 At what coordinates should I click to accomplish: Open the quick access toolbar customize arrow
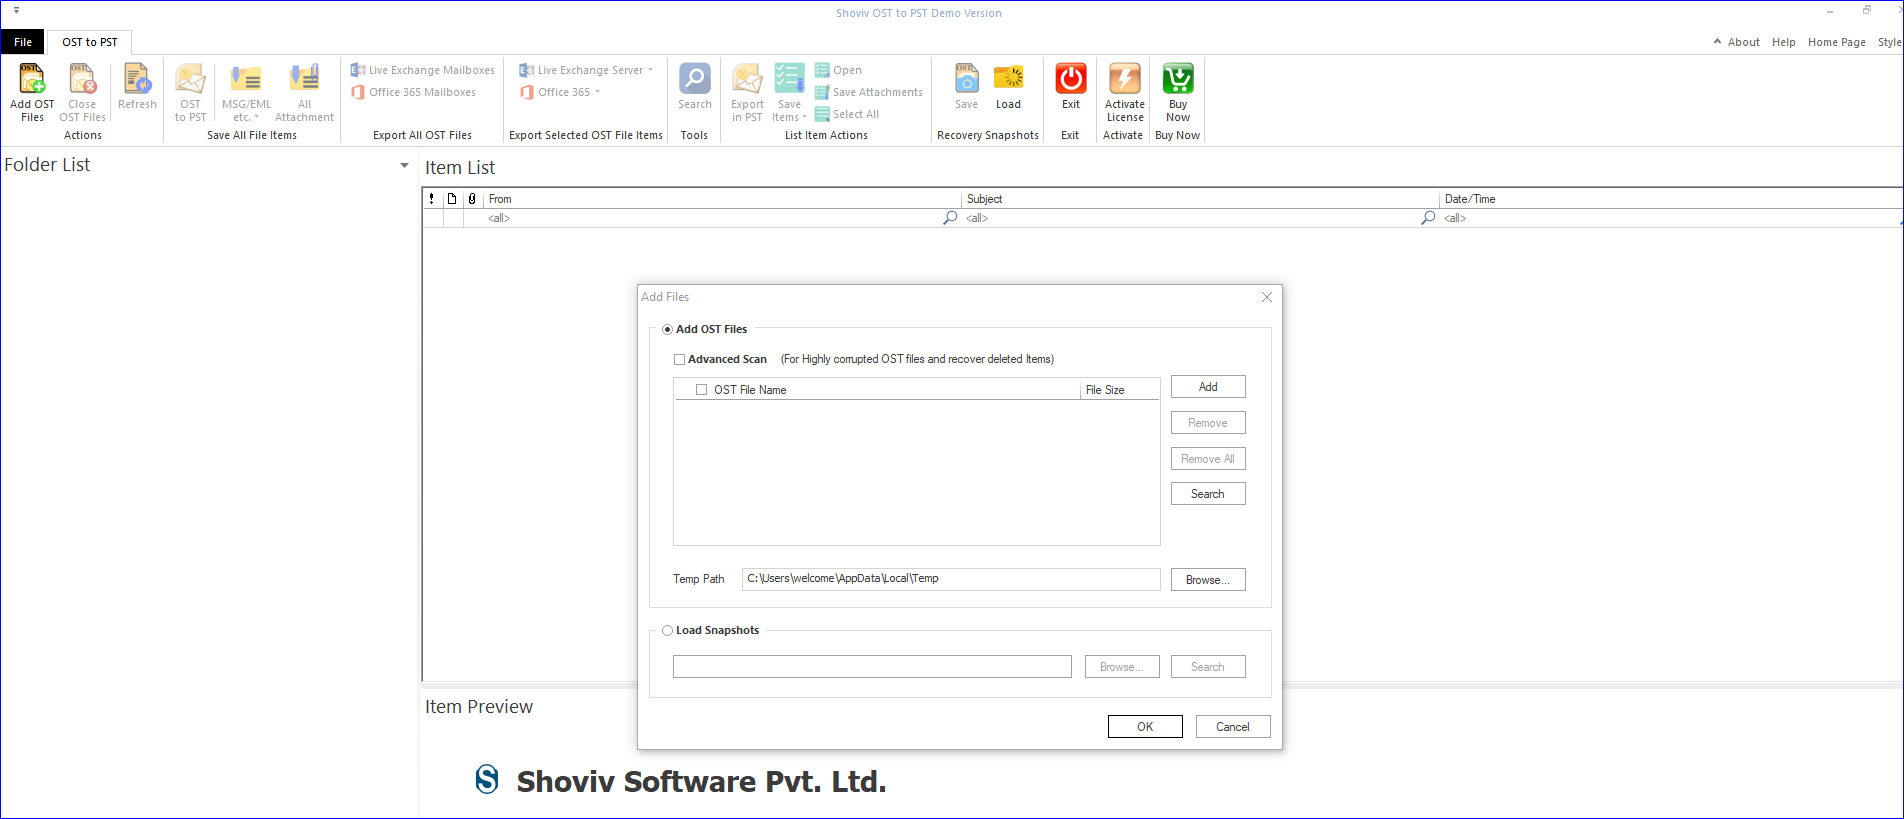pos(16,10)
